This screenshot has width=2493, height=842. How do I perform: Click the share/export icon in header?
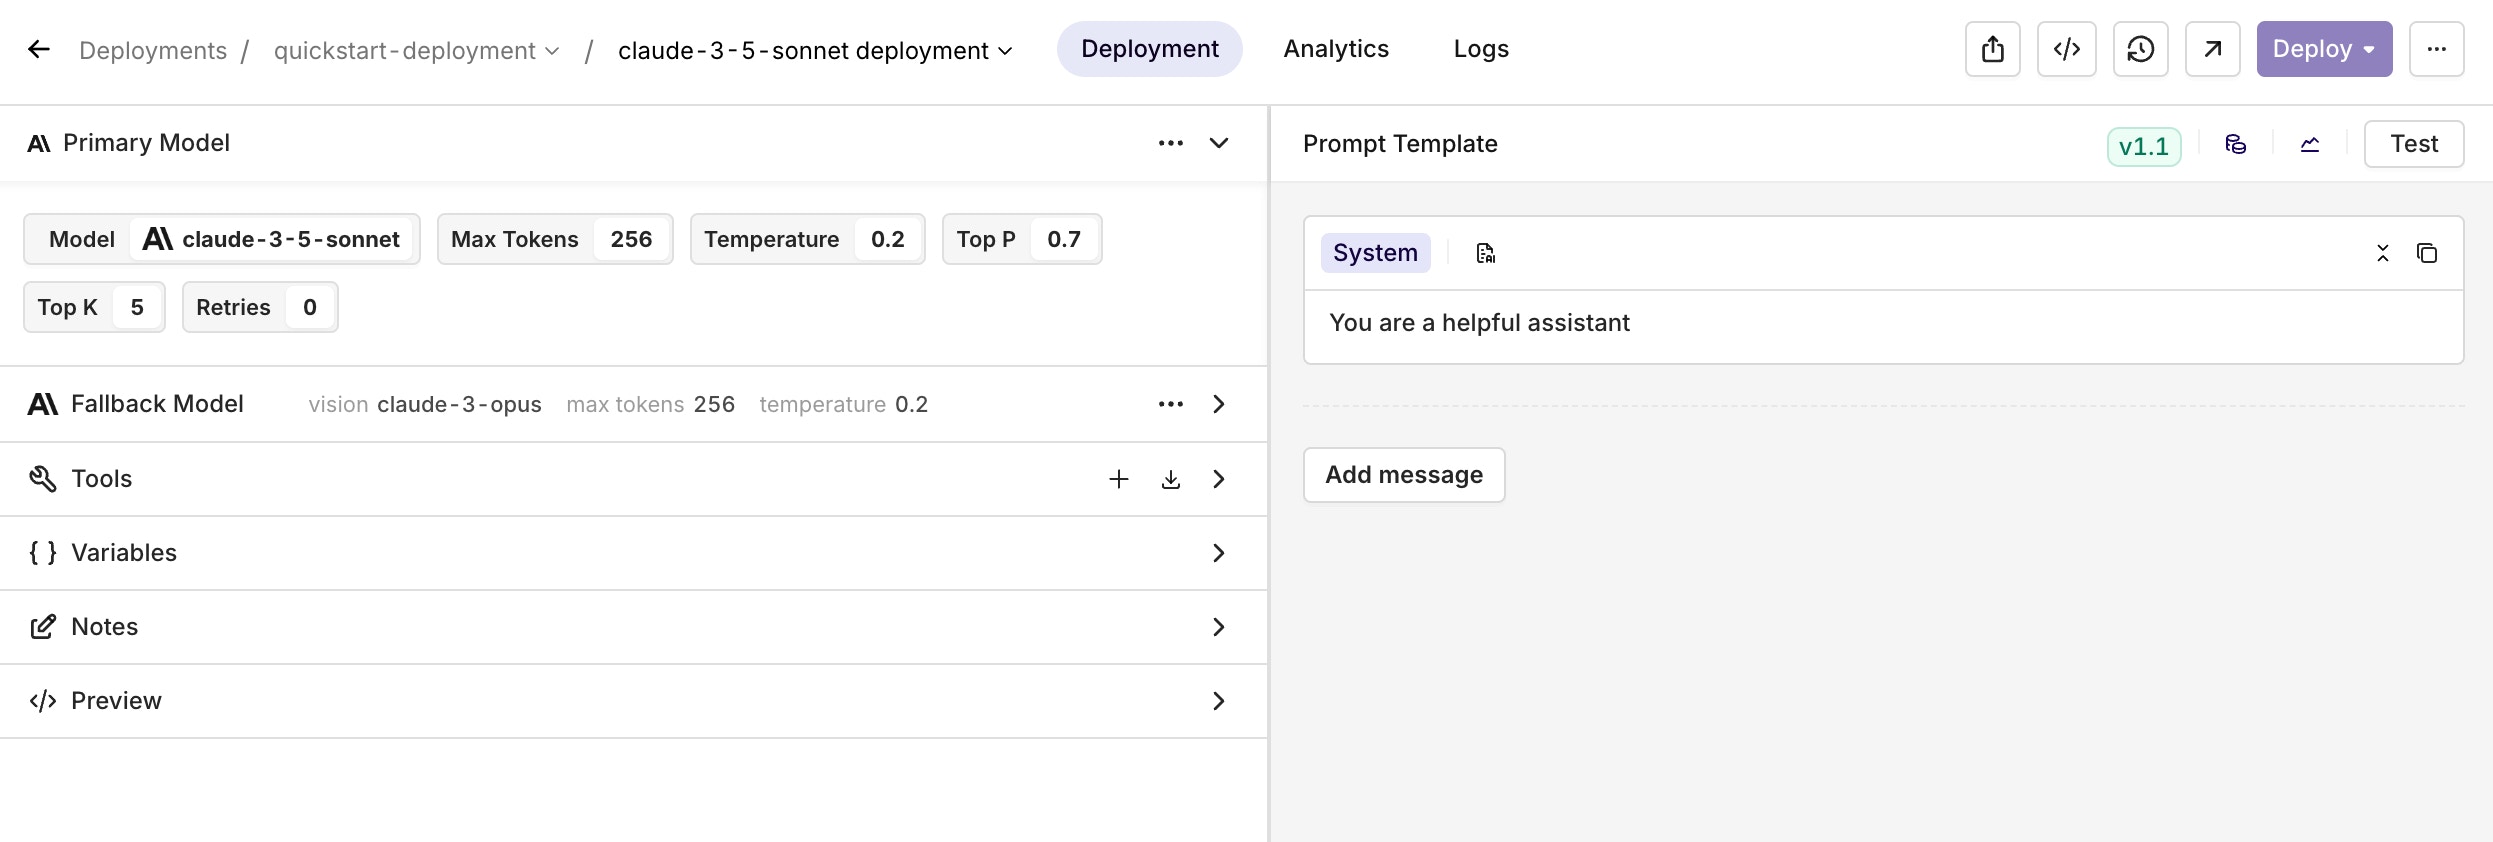point(1992,49)
